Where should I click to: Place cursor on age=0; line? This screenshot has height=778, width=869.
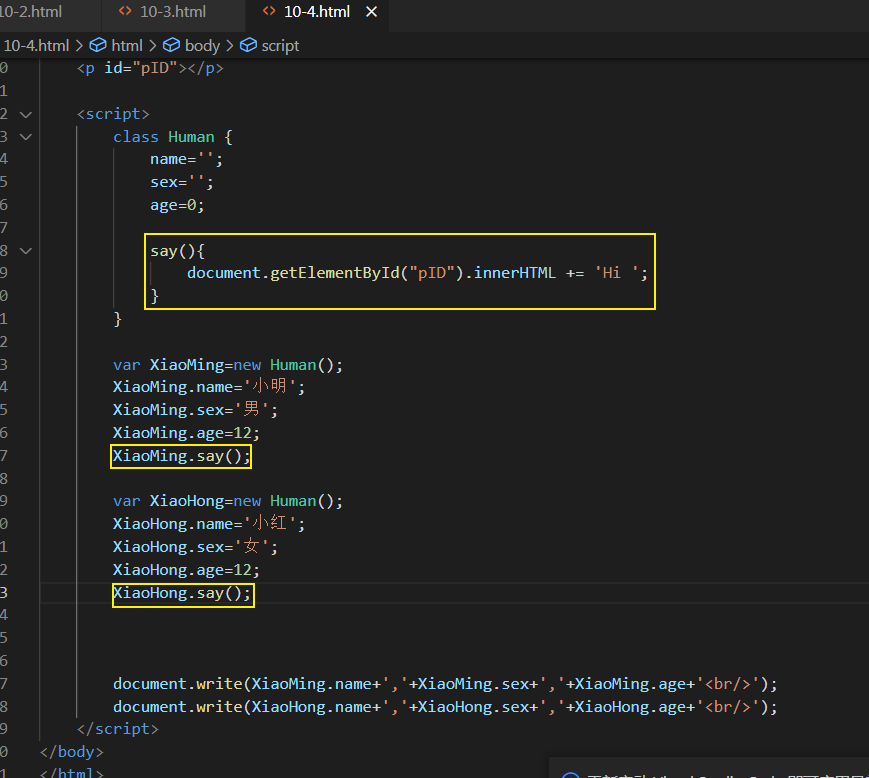177,205
